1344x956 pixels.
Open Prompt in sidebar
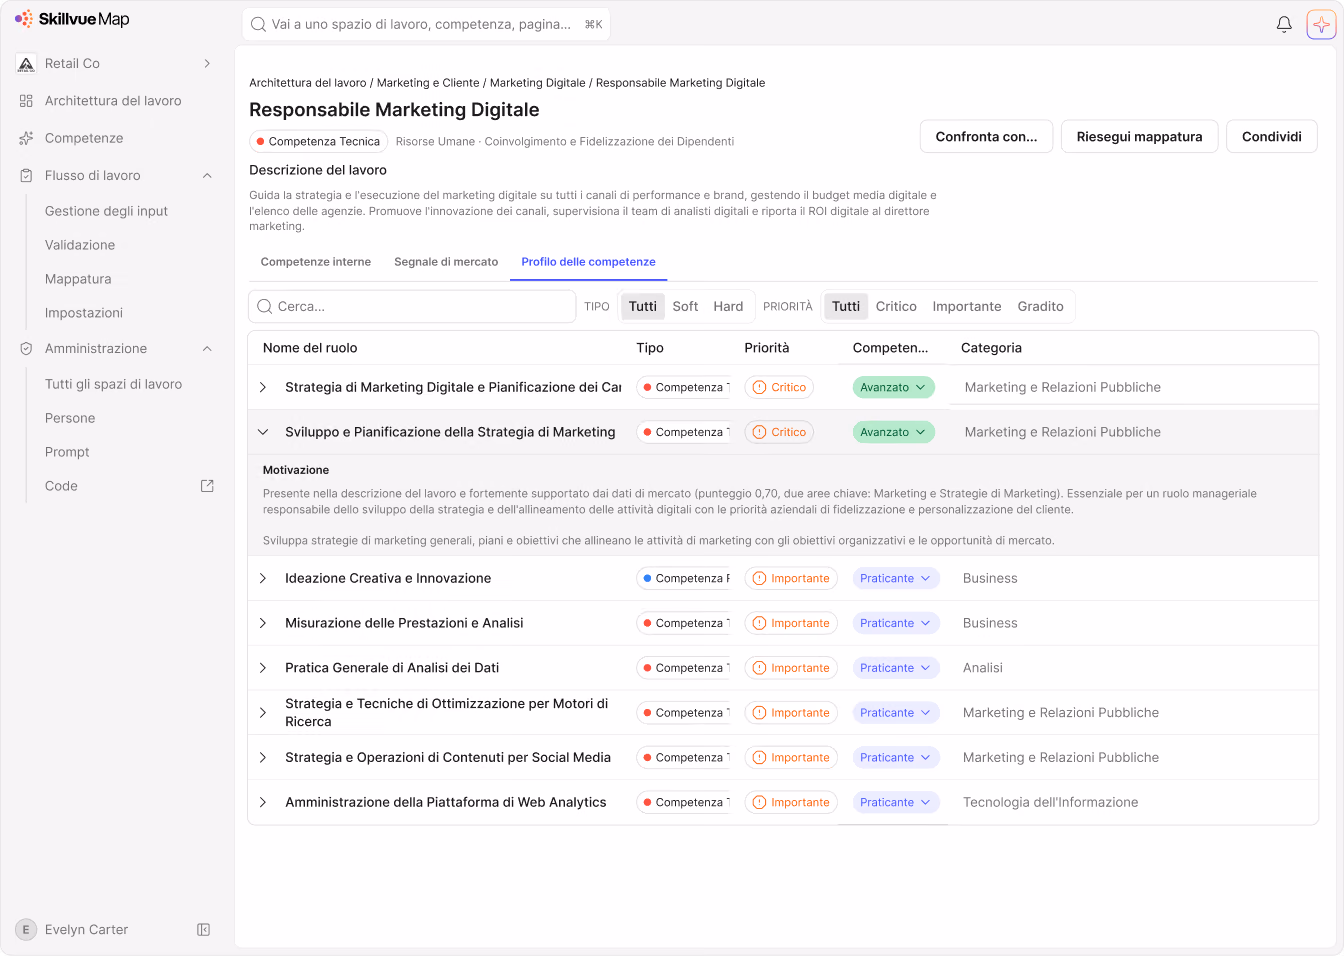pos(67,452)
